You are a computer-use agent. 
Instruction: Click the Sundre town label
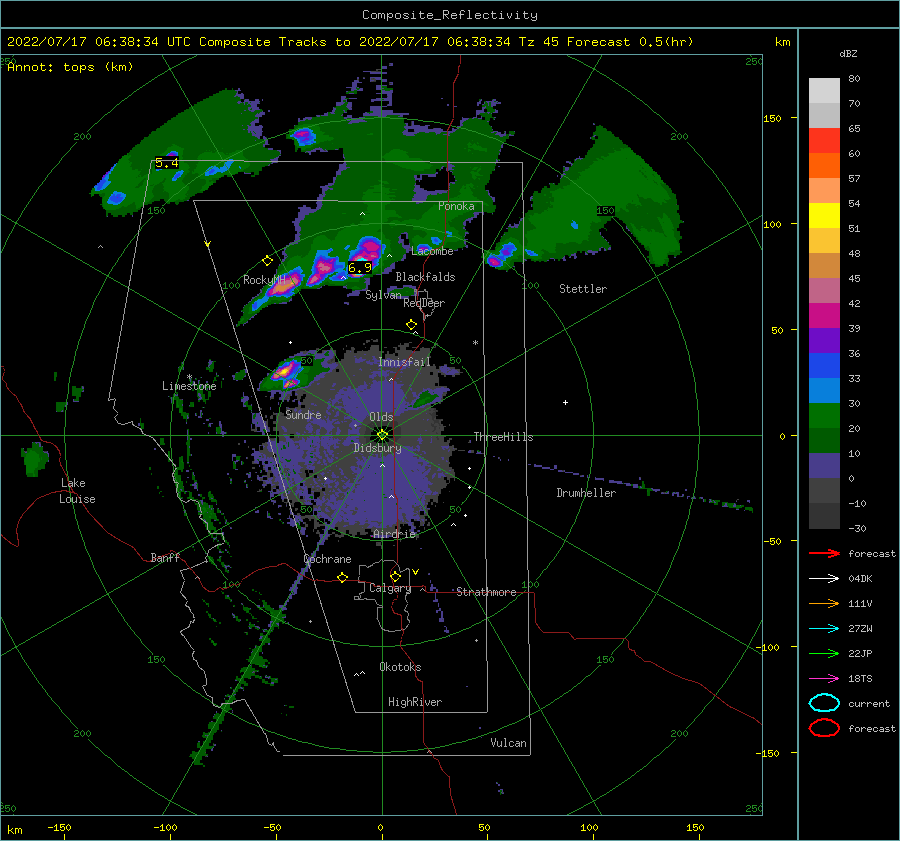tap(303, 414)
